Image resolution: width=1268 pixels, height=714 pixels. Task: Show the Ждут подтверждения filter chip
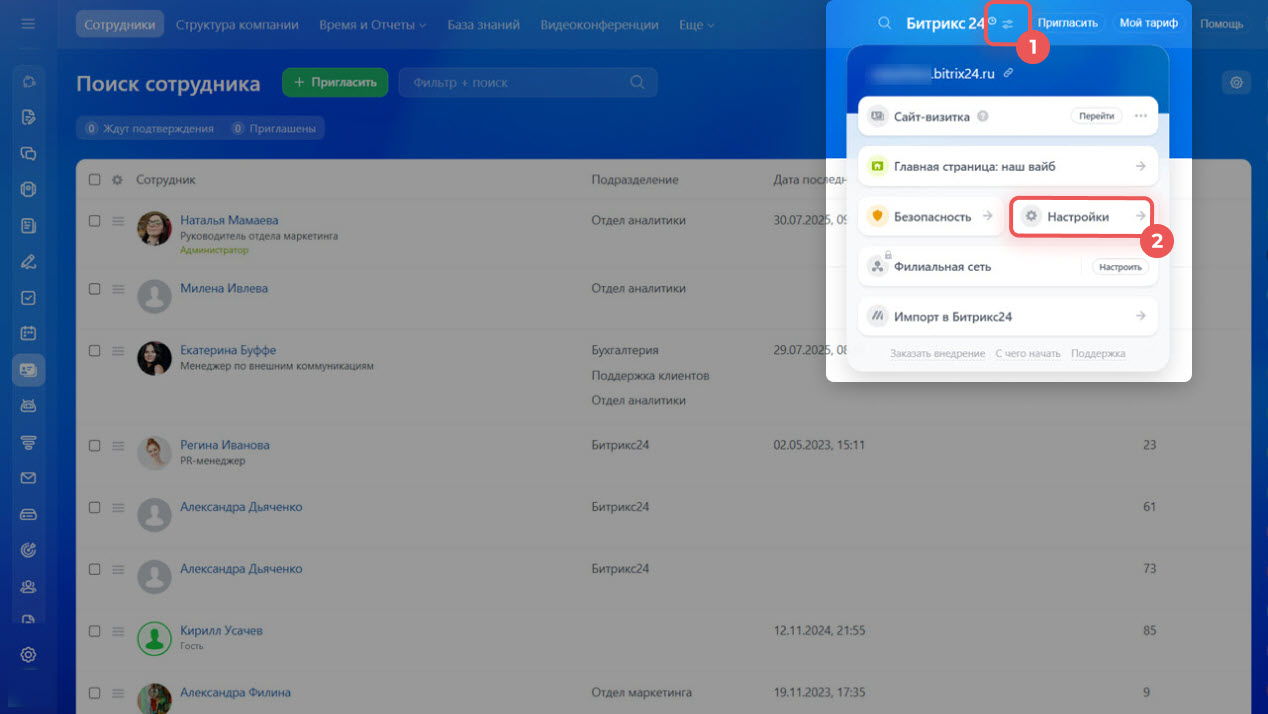pos(149,128)
